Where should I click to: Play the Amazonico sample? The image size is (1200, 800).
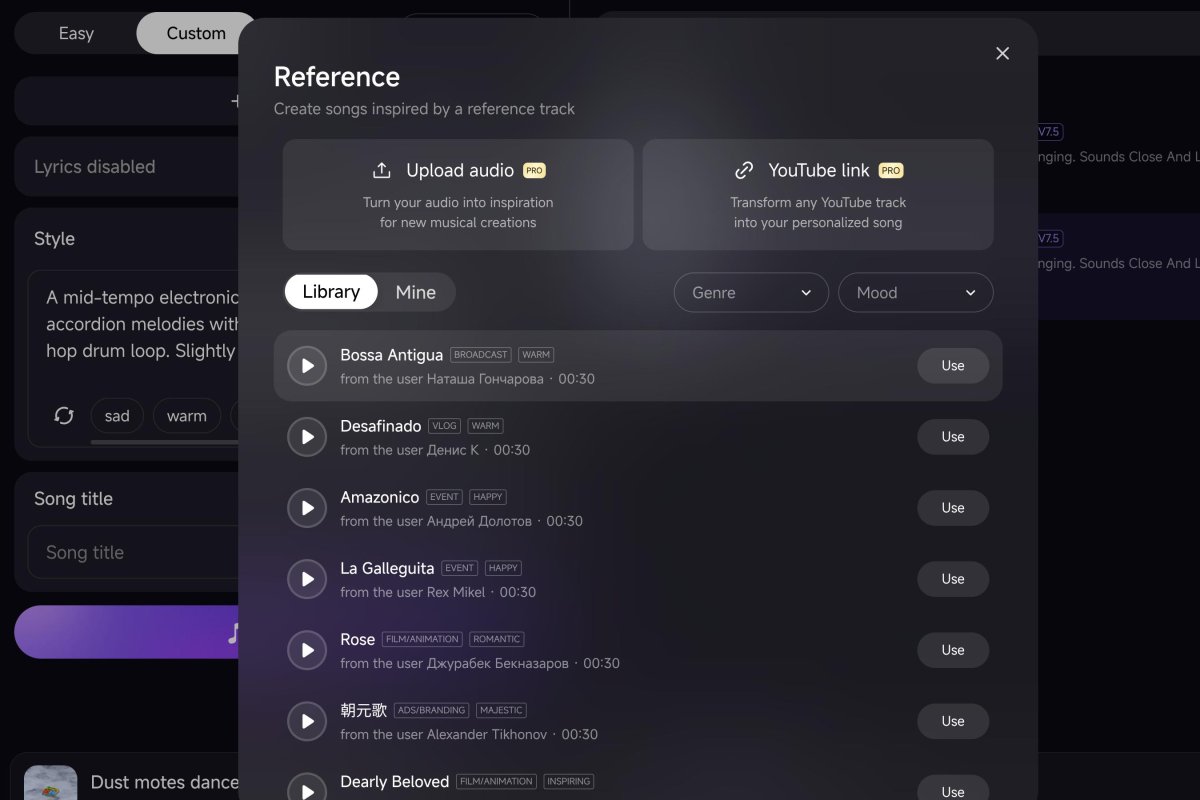[307, 507]
